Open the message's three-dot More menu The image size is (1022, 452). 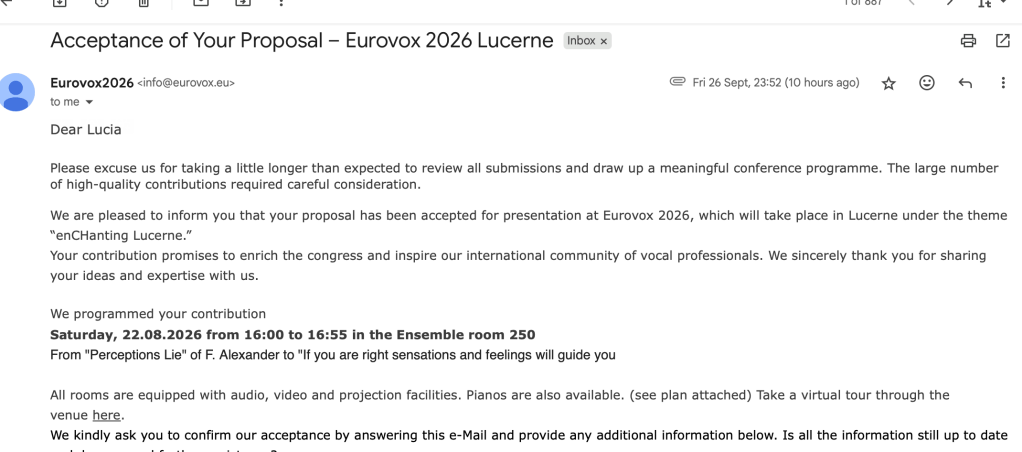click(1003, 83)
